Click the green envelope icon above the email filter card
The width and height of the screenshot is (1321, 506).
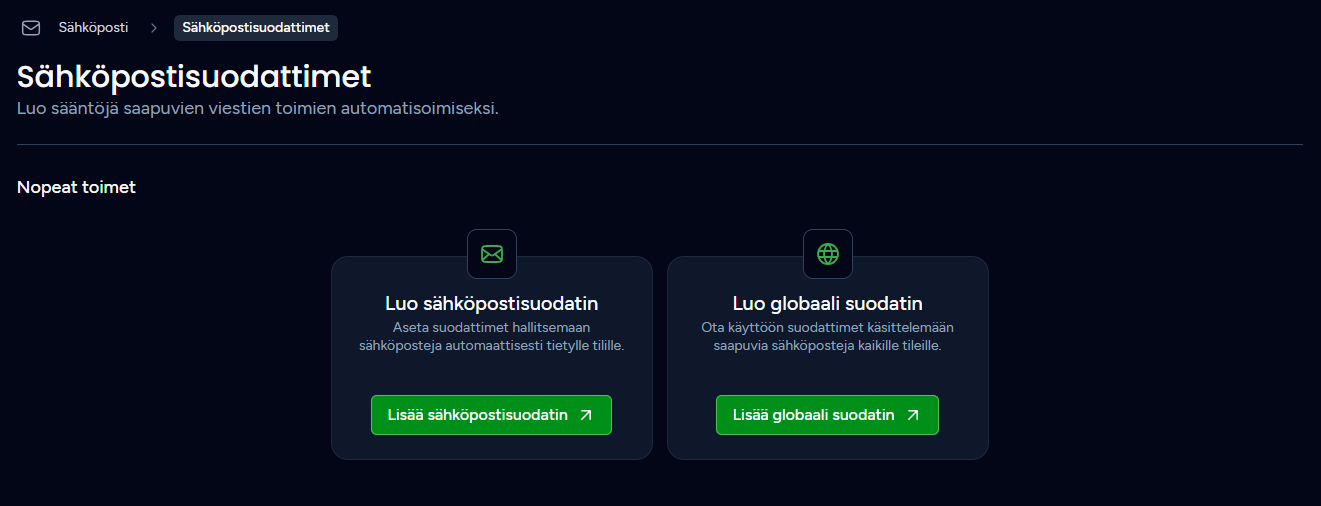pos(492,254)
